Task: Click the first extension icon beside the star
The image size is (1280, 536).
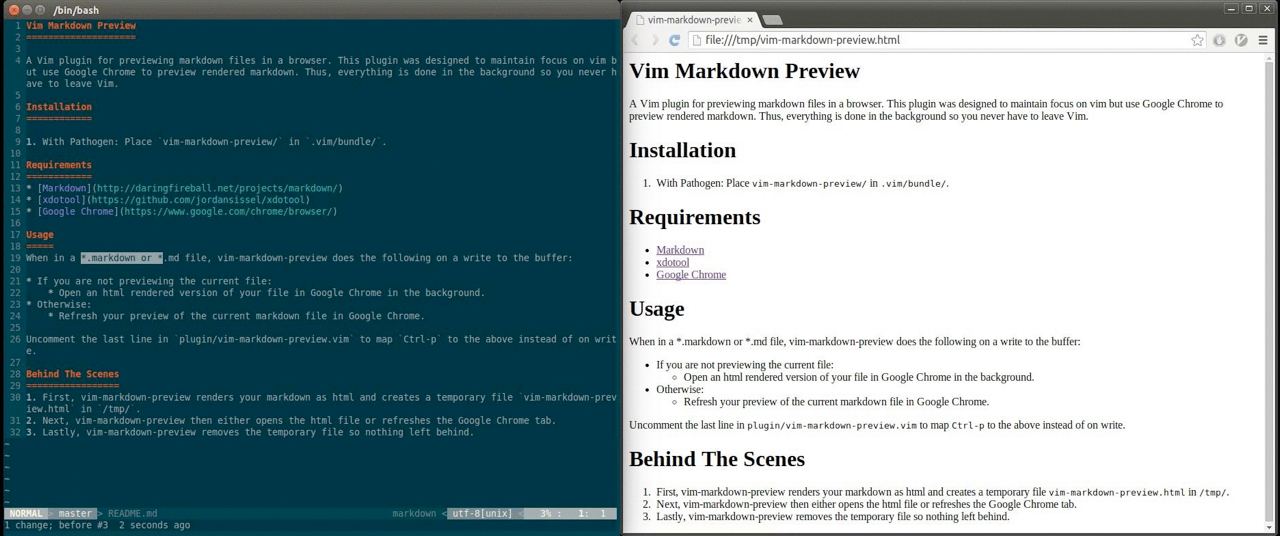Action: point(1219,40)
